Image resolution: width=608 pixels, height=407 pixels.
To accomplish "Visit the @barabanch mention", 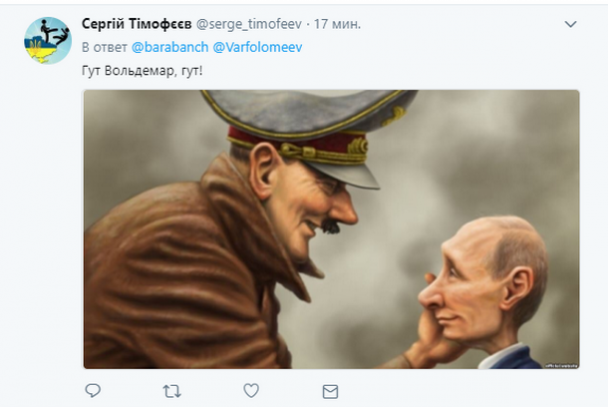I will click(x=170, y=47).
